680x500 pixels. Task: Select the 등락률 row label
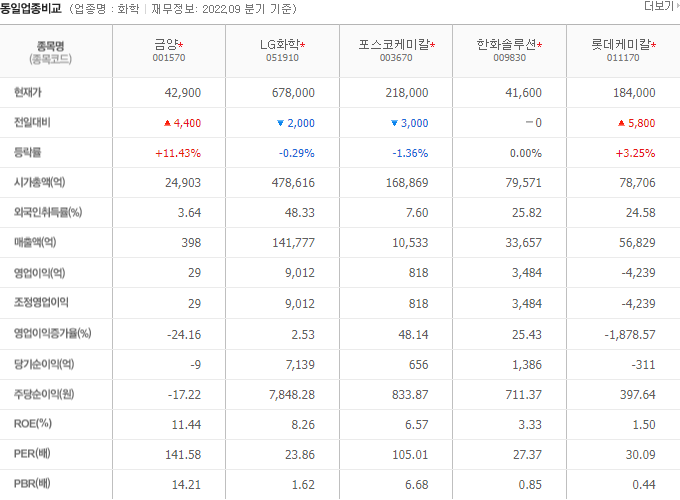coord(27,152)
